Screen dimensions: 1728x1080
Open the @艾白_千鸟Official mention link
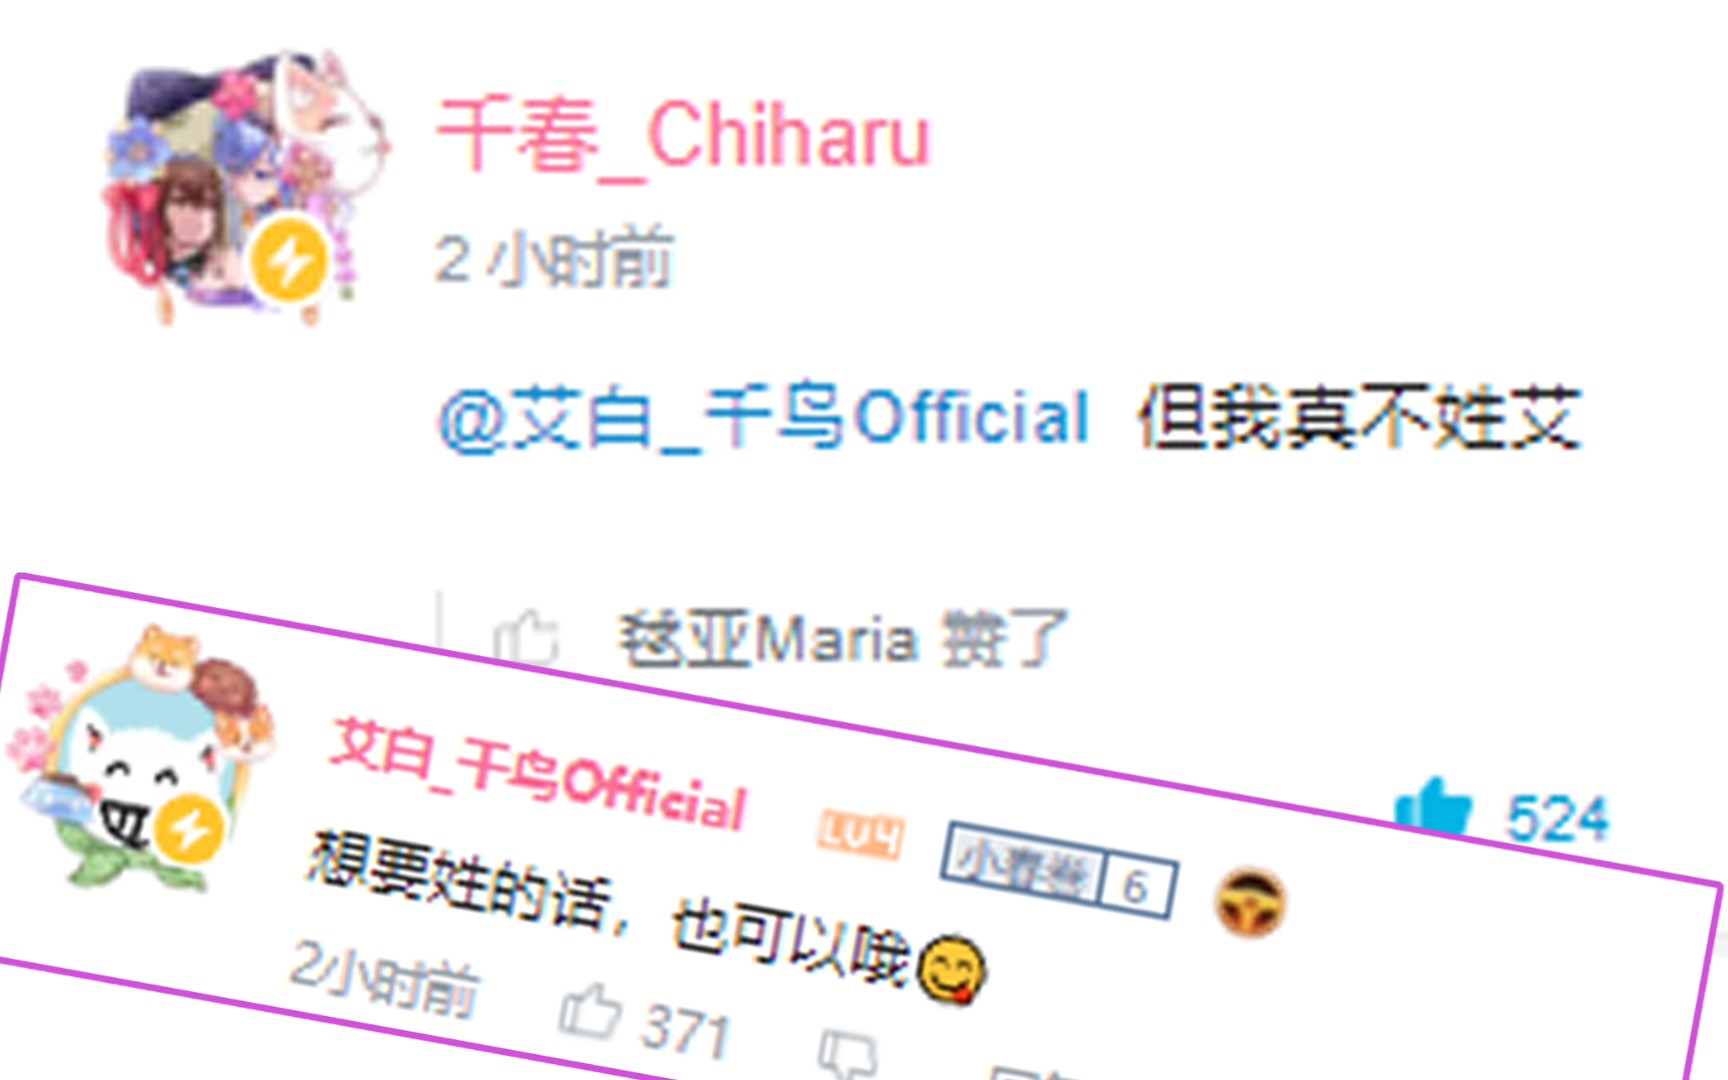coord(763,417)
